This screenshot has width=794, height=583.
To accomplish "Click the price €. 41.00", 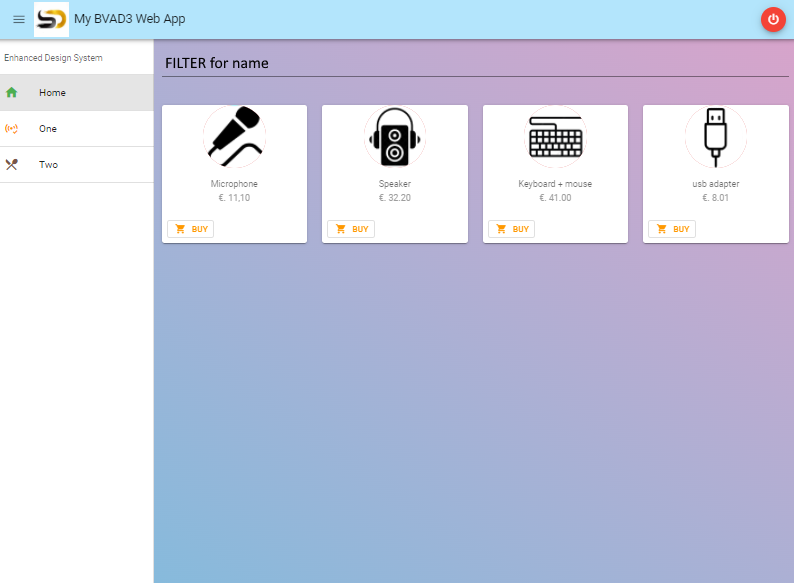I will 555,198.
